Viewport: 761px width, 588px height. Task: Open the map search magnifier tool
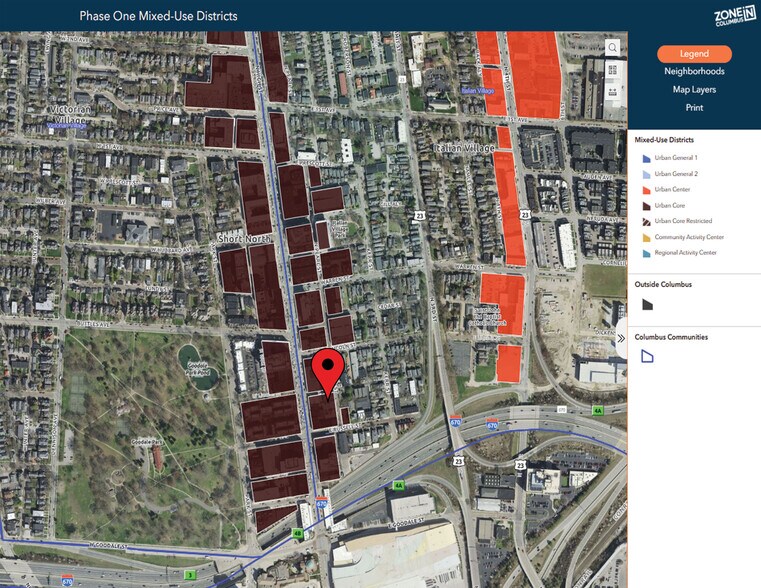(x=612, y=47)
